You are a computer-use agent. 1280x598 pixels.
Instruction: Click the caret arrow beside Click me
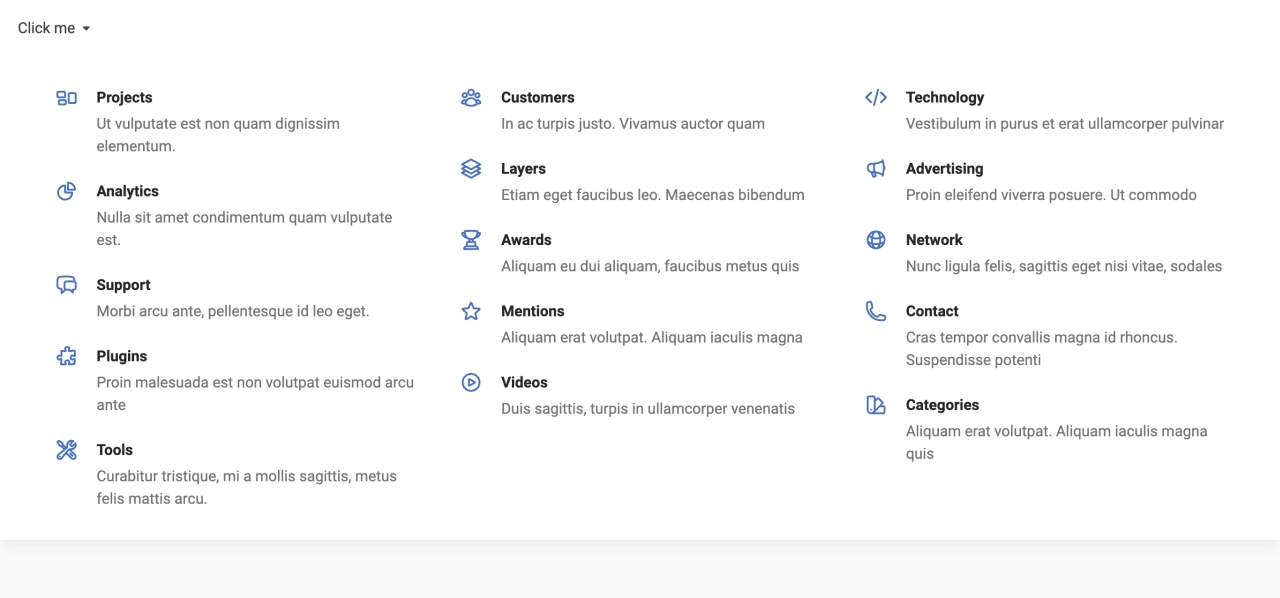coord(86,29)
